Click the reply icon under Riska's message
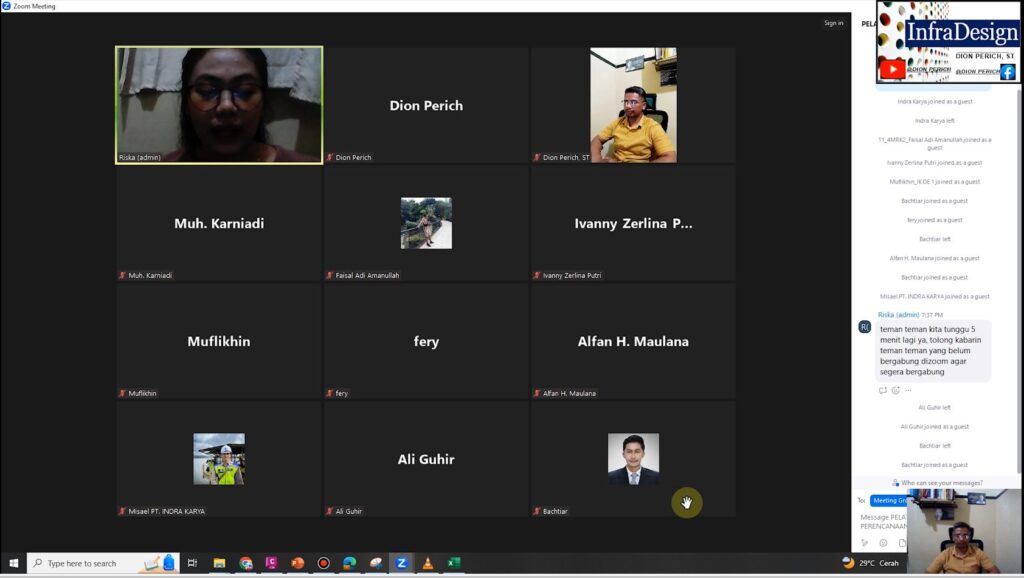The image size is (1024, 578). (x=883, y=390)
